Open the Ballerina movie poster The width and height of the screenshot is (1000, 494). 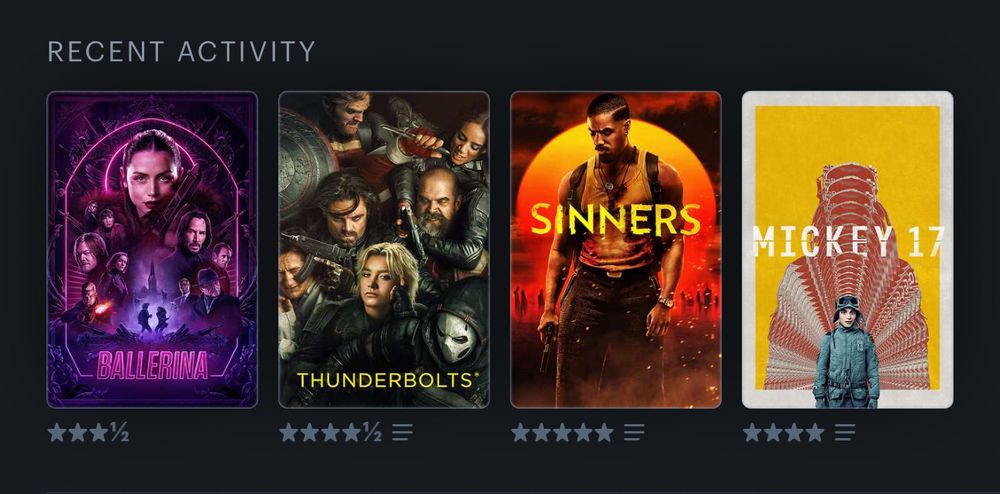click(152, 249)
